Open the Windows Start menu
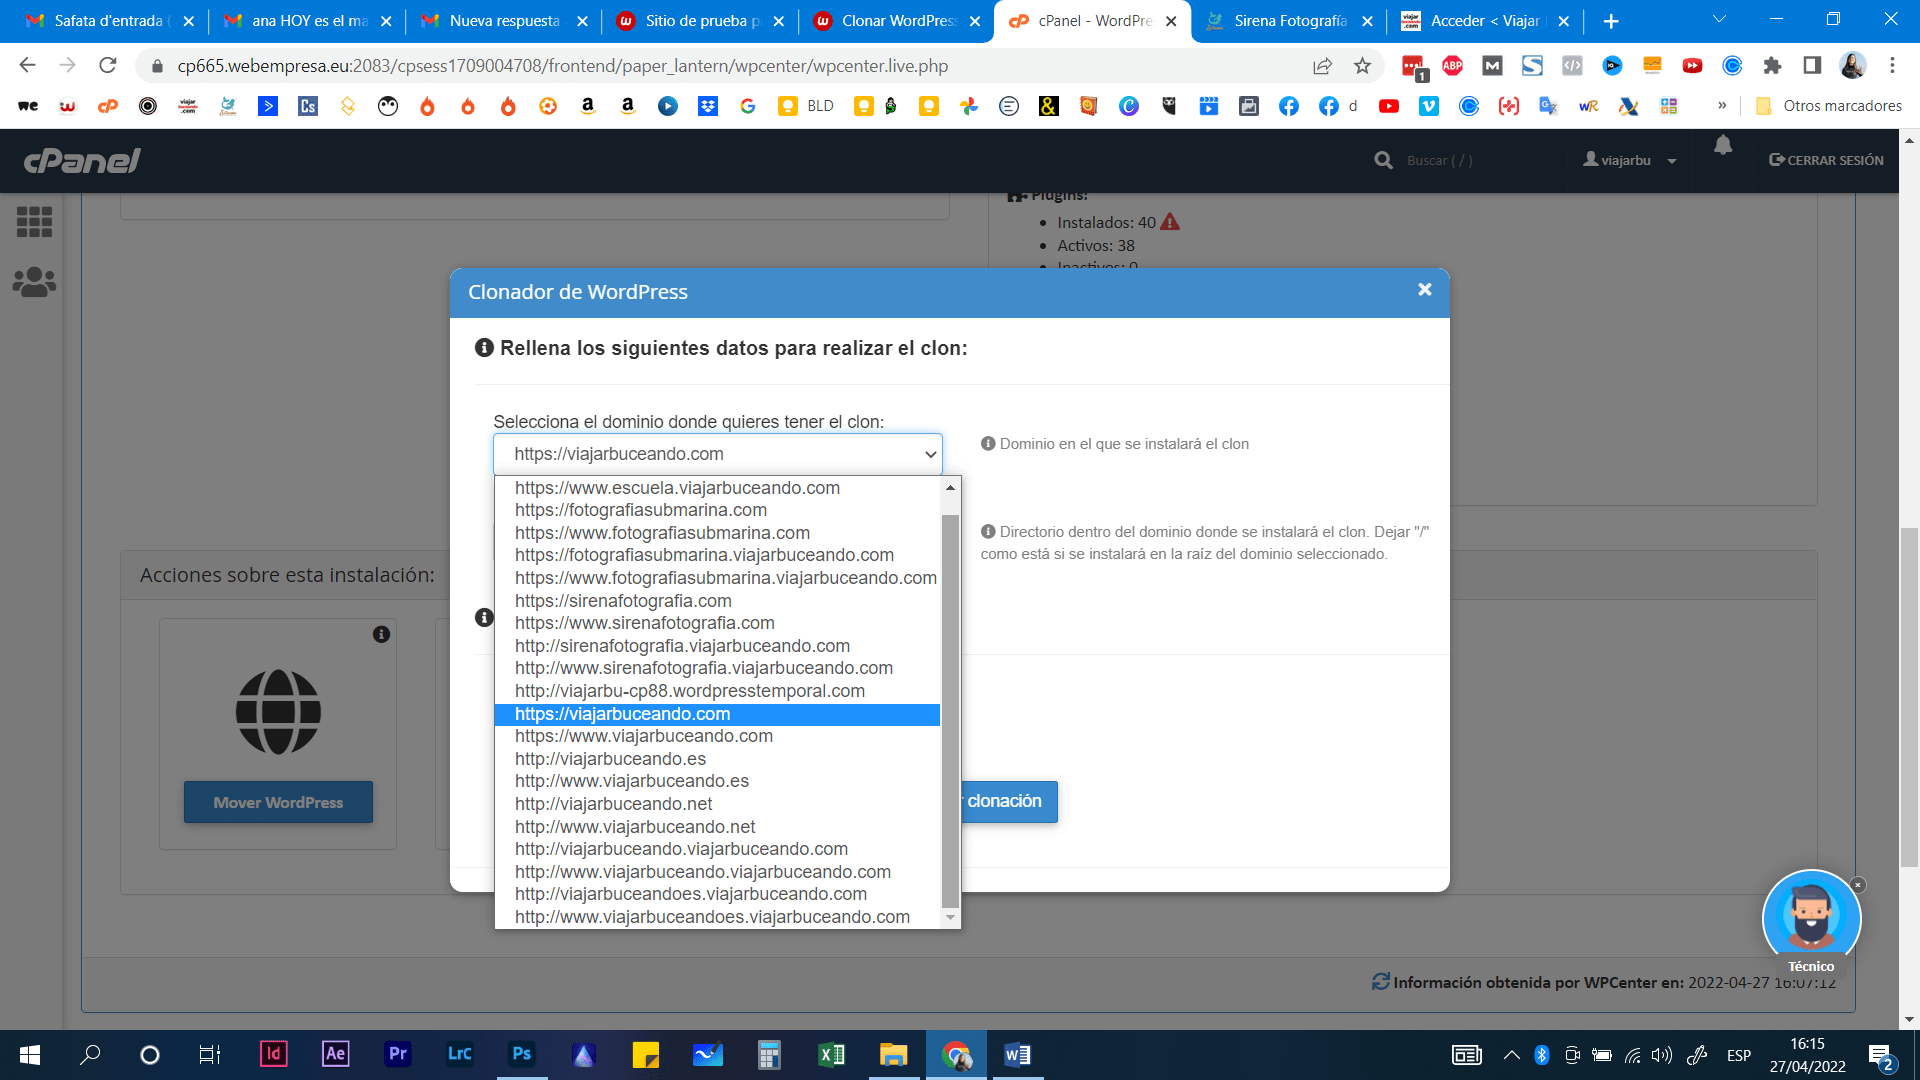The width and height of the screenshot is (1920, 1080). coord(29,1055)
